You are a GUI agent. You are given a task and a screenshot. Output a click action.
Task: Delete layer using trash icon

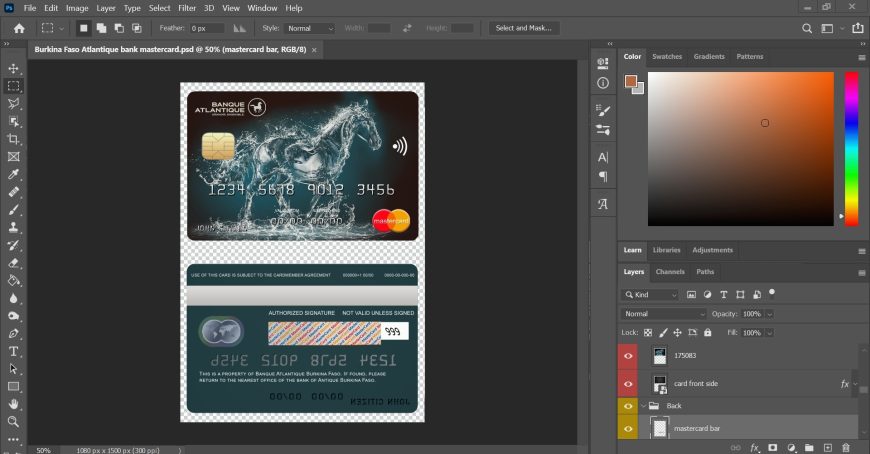(x=846, y=448)
